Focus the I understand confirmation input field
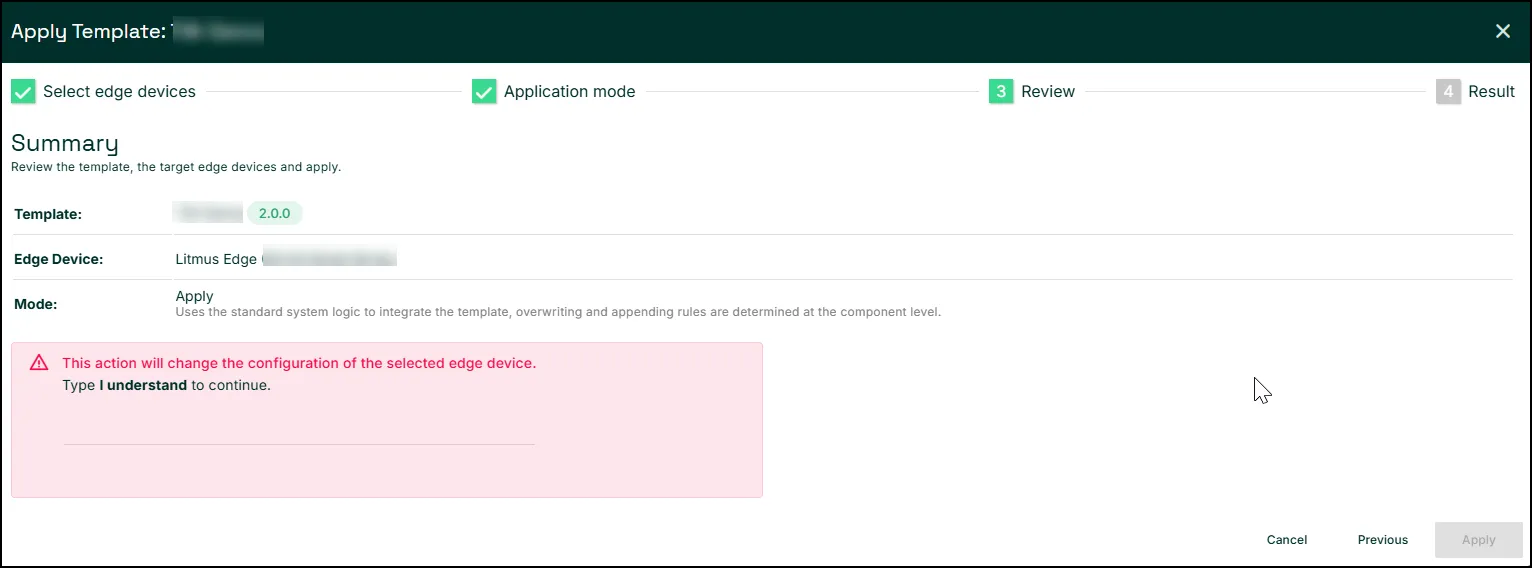 (x=299, y=430)
